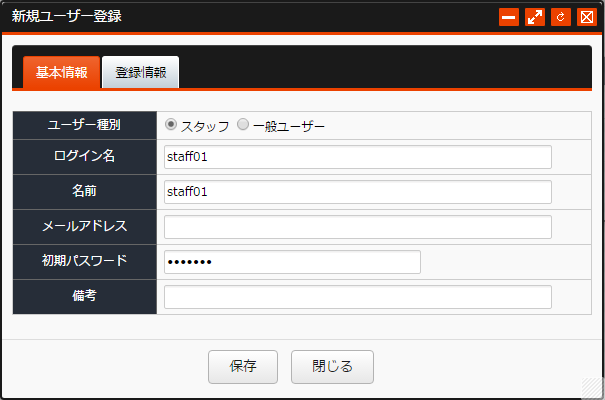Focus the メールアドレス input box
605x400 pixels.
point(358,227)
